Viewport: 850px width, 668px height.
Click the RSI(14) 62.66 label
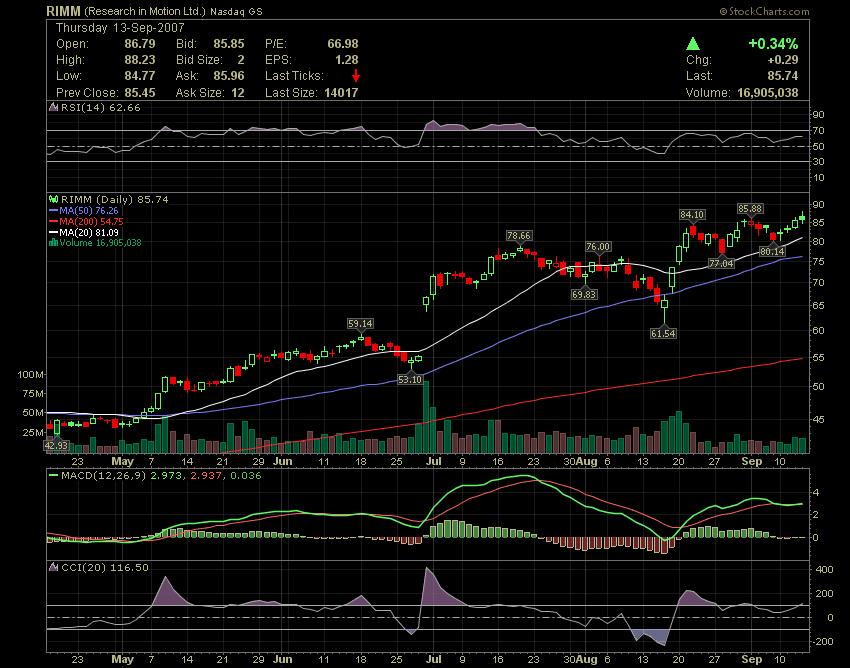[x=100, y=107]
